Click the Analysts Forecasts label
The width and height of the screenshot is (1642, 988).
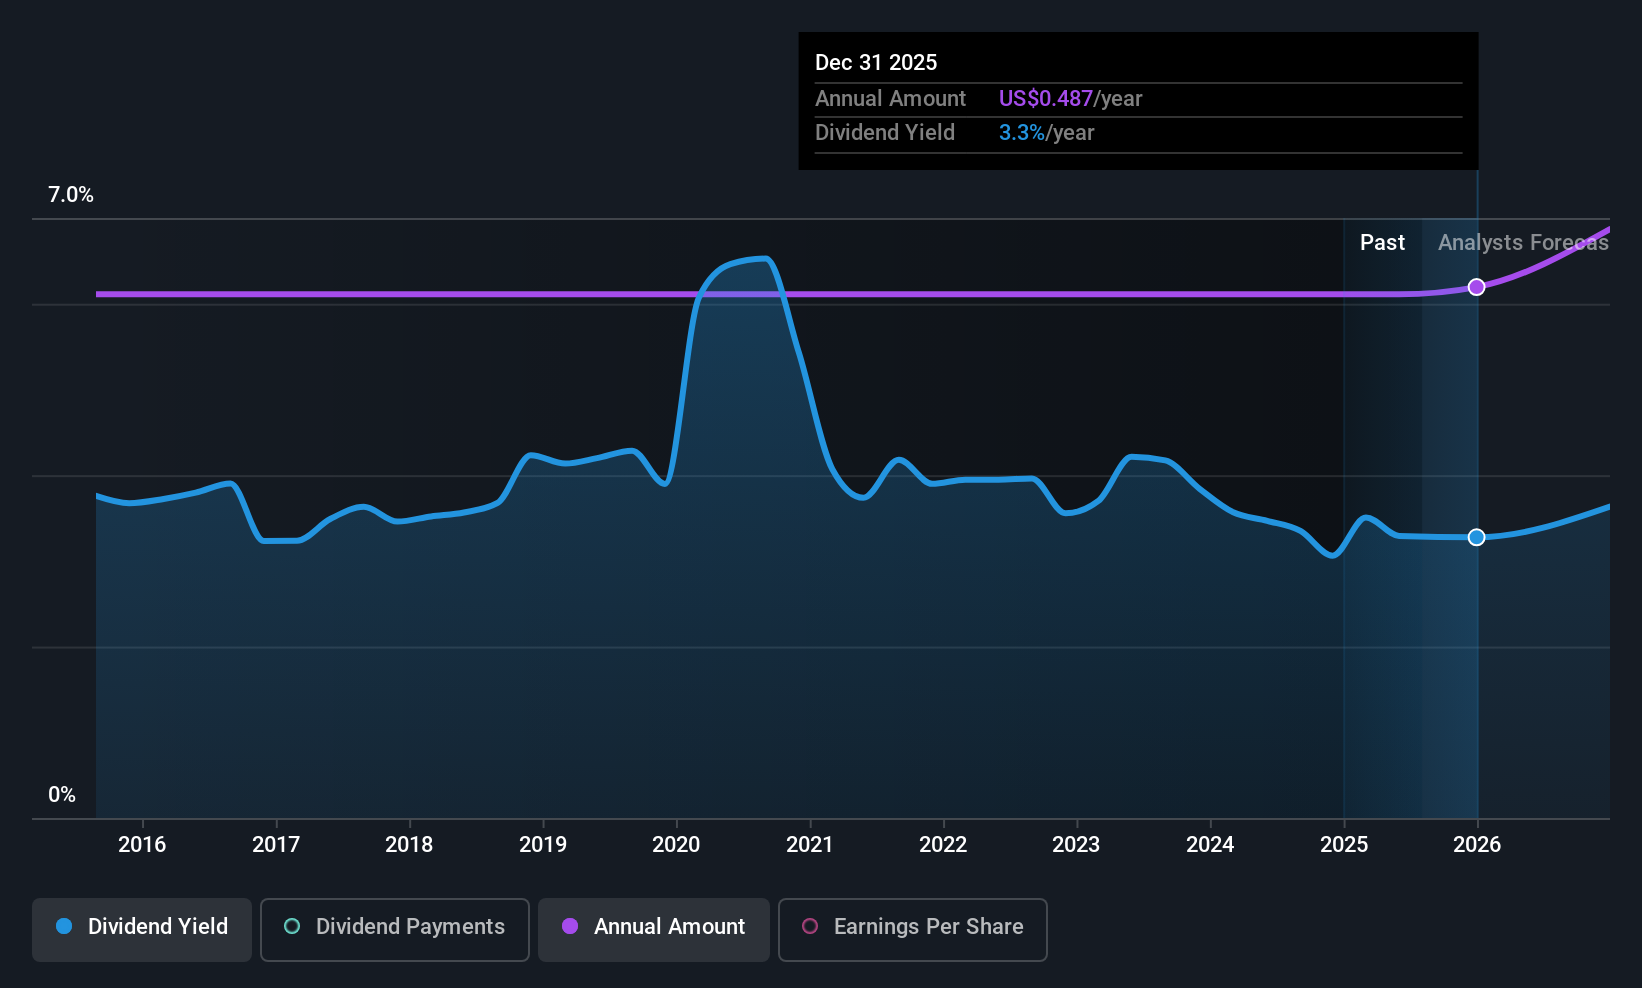point(1522,243)
